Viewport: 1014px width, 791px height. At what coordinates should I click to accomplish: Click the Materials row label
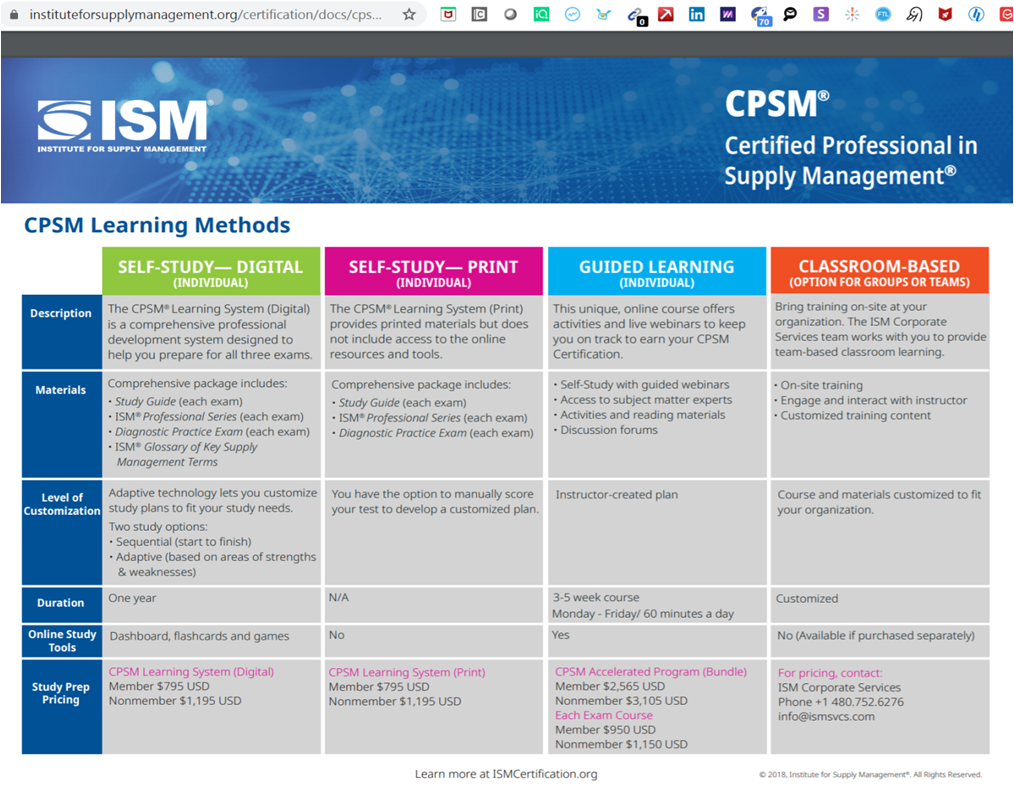[61, 424]
